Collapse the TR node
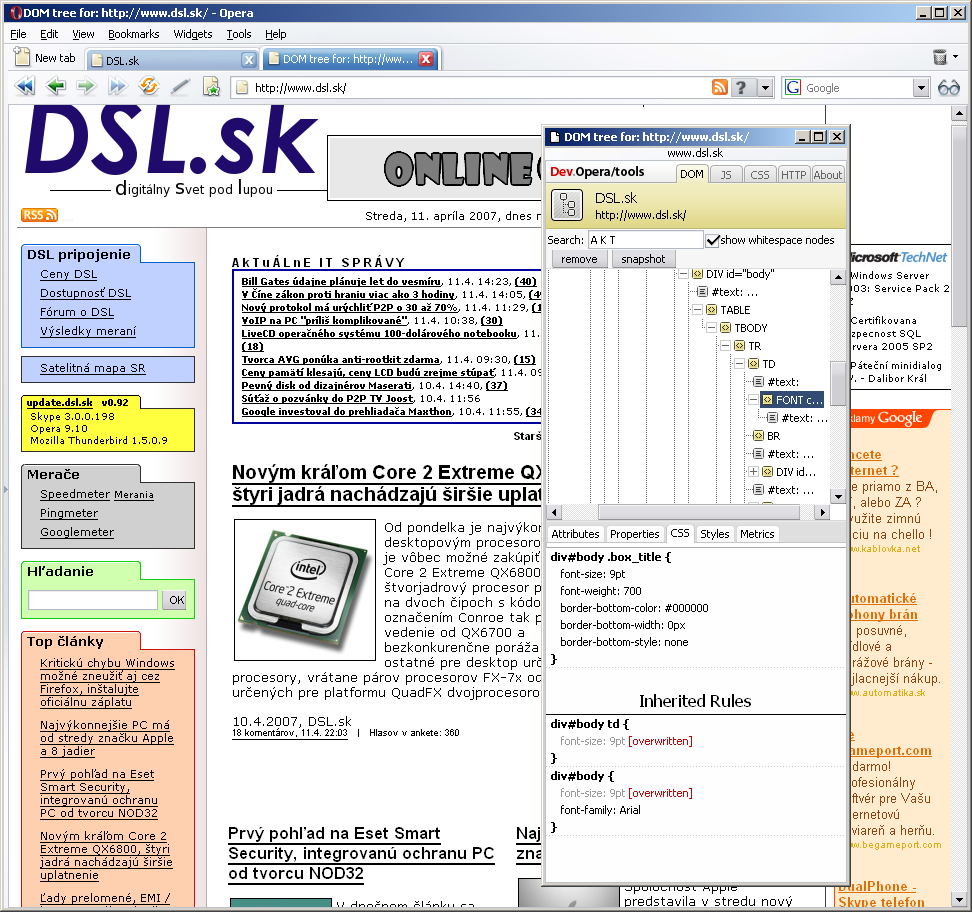This screenshot has height=912, width=972. (726, 345)
